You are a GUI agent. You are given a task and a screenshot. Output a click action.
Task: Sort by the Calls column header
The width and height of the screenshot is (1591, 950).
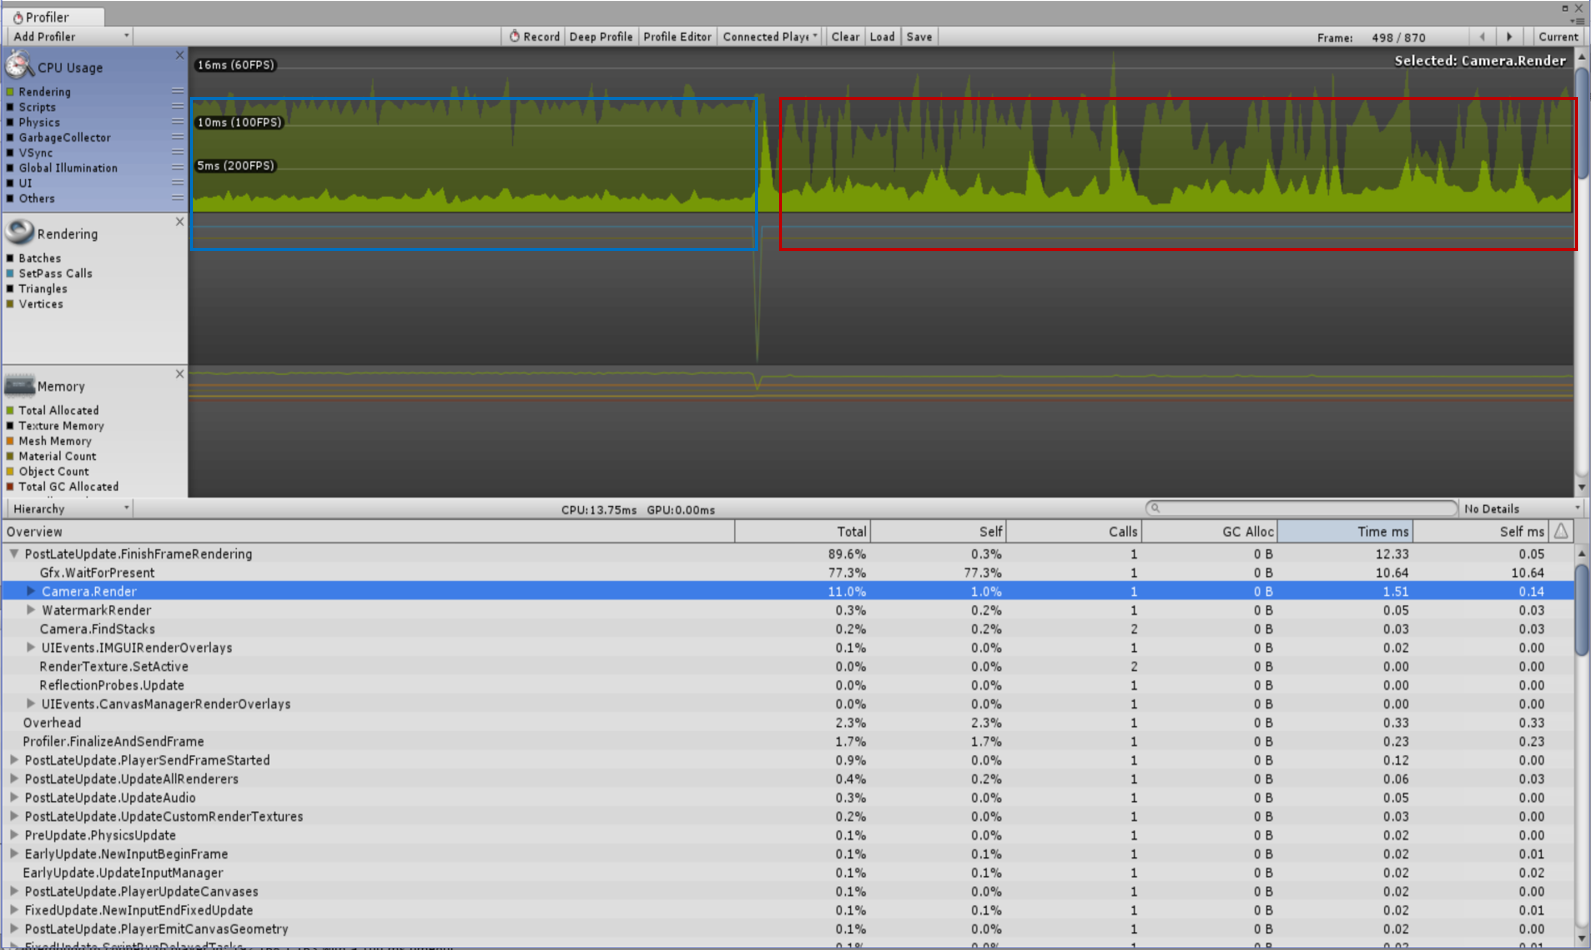click(1074, 532)
